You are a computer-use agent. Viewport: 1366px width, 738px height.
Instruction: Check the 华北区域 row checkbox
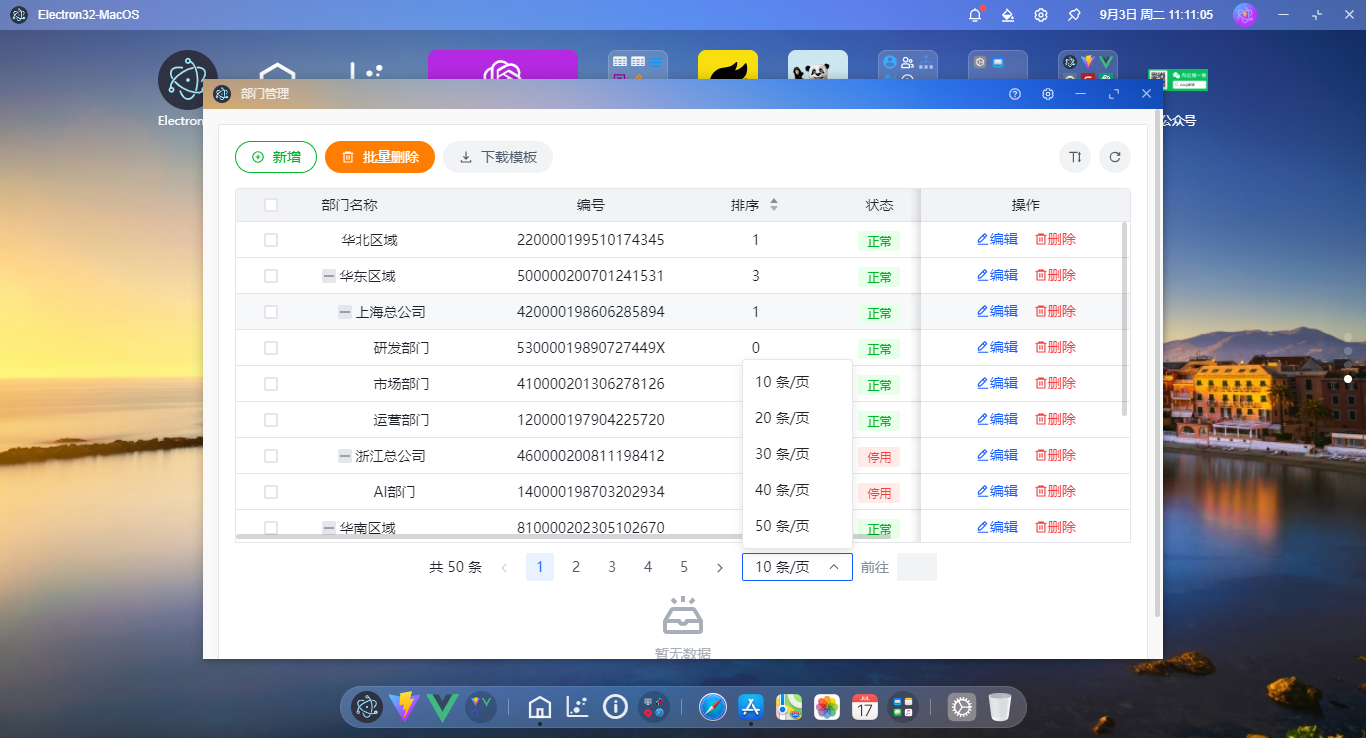pyautogui.click(x=270, y=240)
